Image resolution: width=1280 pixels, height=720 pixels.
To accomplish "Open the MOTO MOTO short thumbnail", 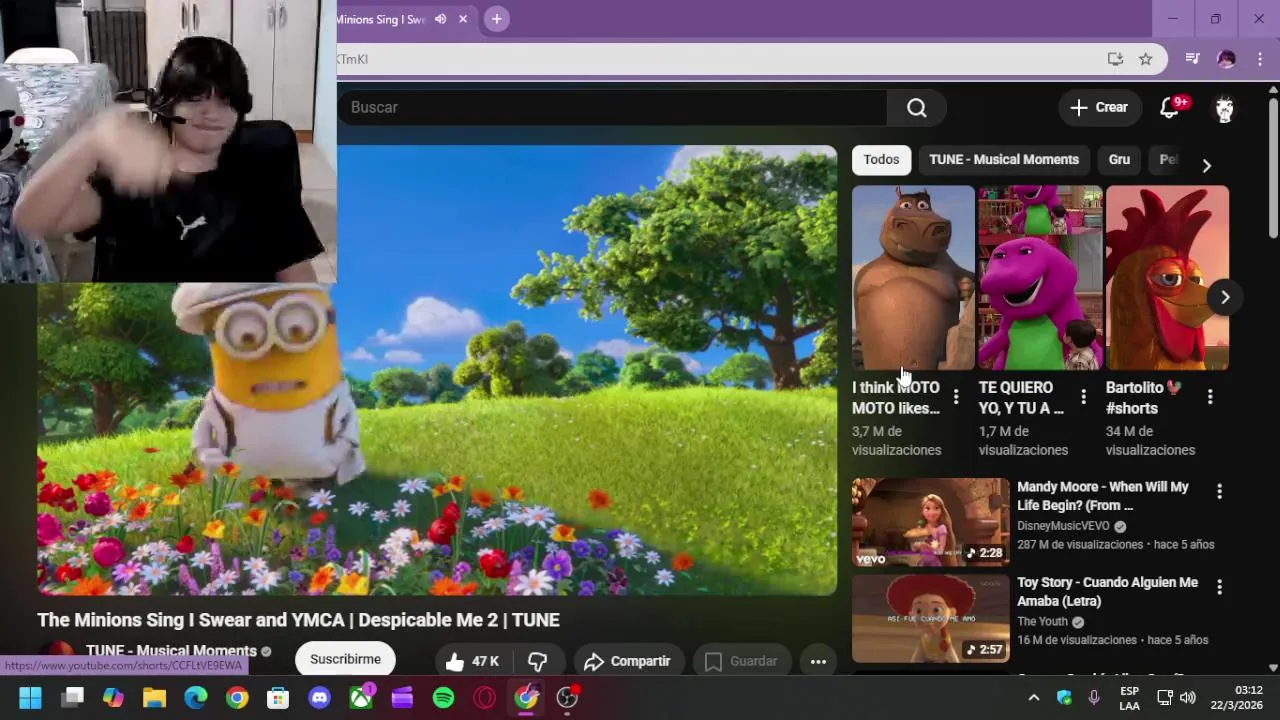I will point(913,278).
